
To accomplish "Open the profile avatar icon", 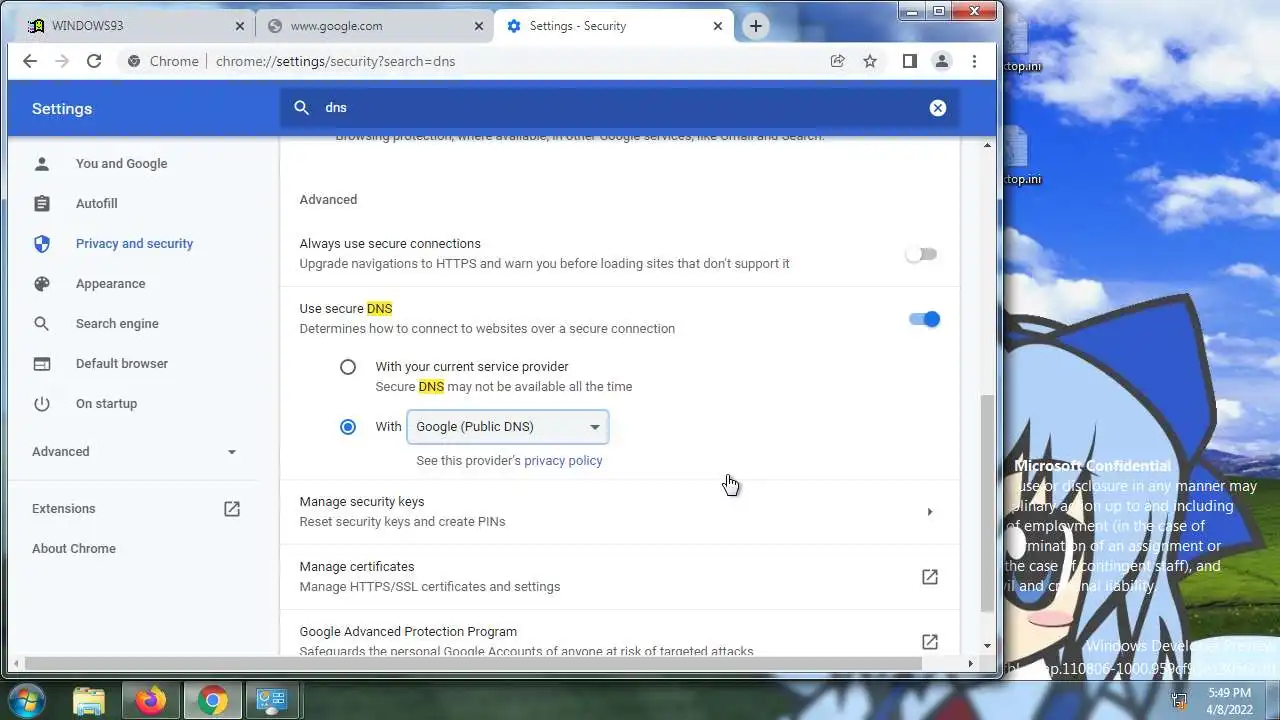I will click(x=942, y=61).
